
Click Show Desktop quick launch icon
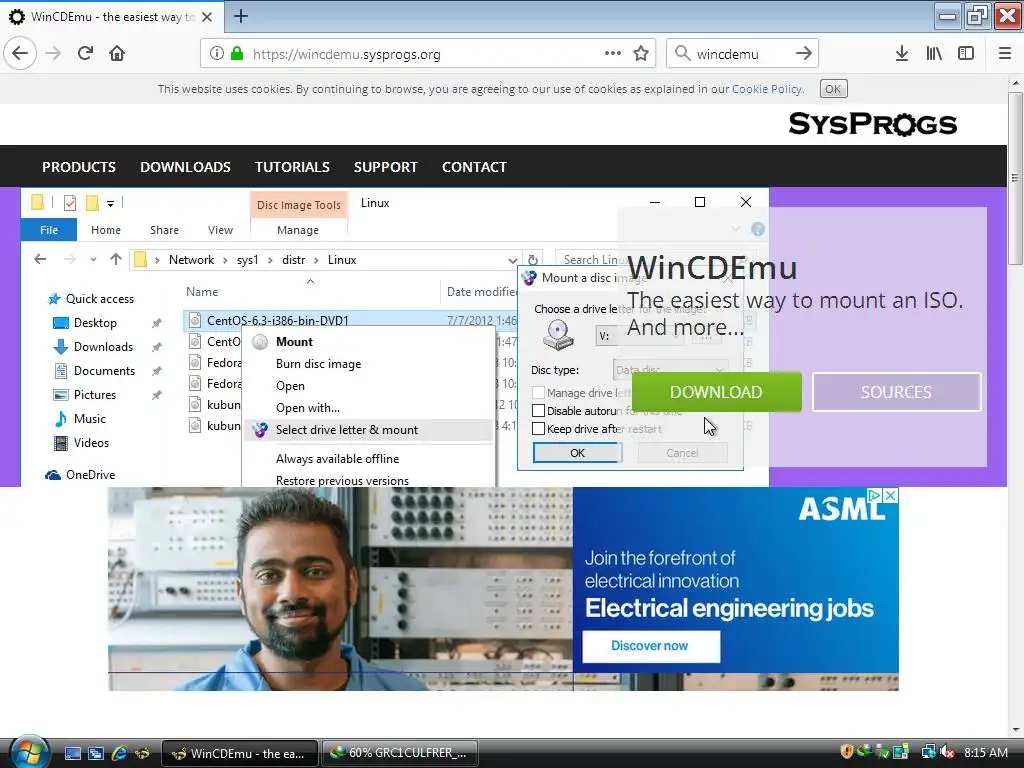coord(72,753)
